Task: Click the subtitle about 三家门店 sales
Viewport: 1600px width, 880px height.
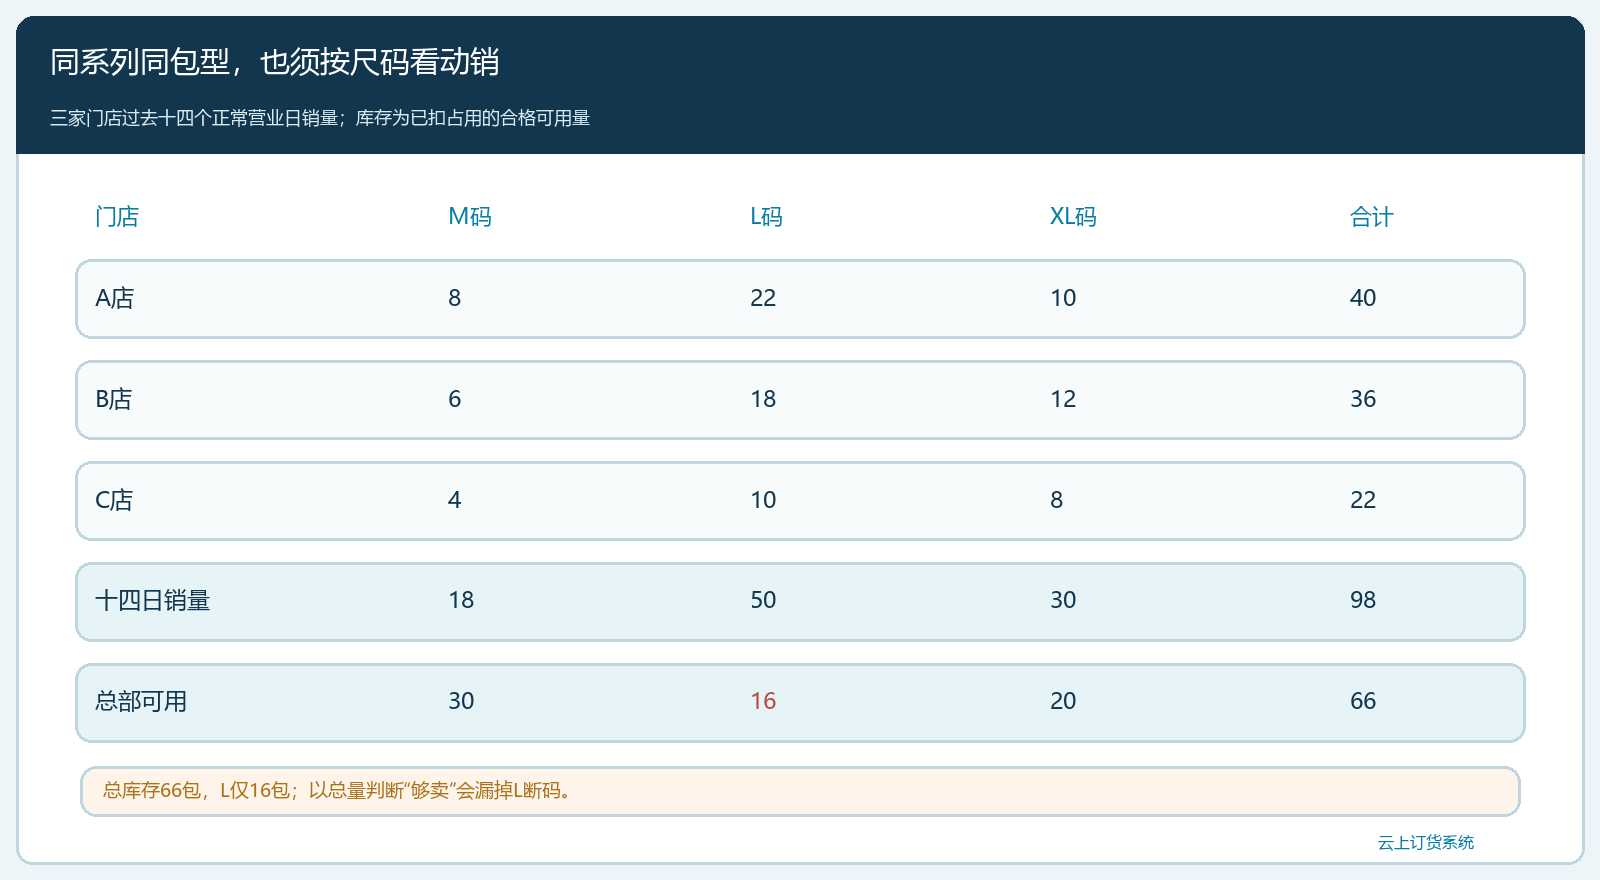Action: [x=320, y=118]
